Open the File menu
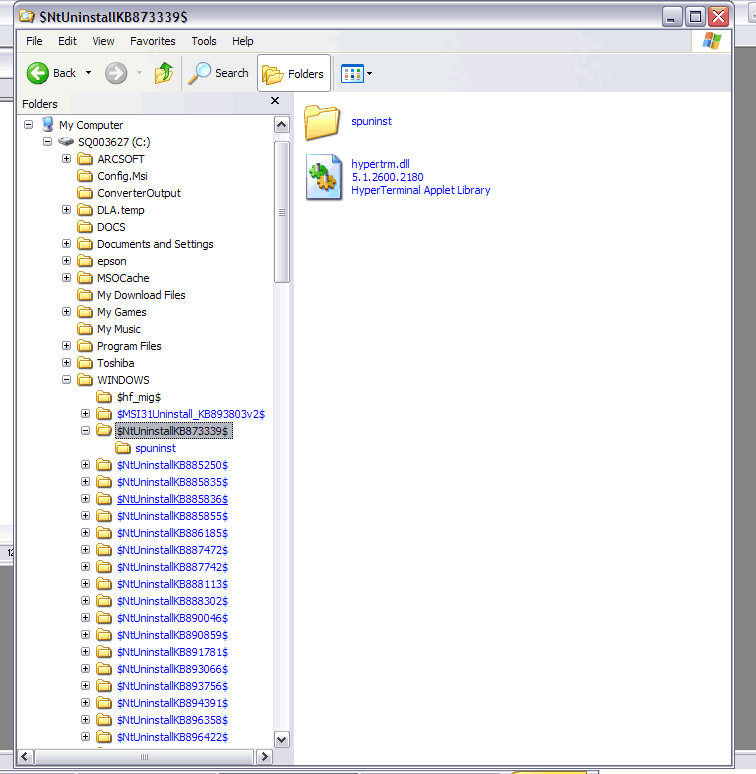Viewport: 756px width, 774px height. pyautogui.click(x=34, y=41)
